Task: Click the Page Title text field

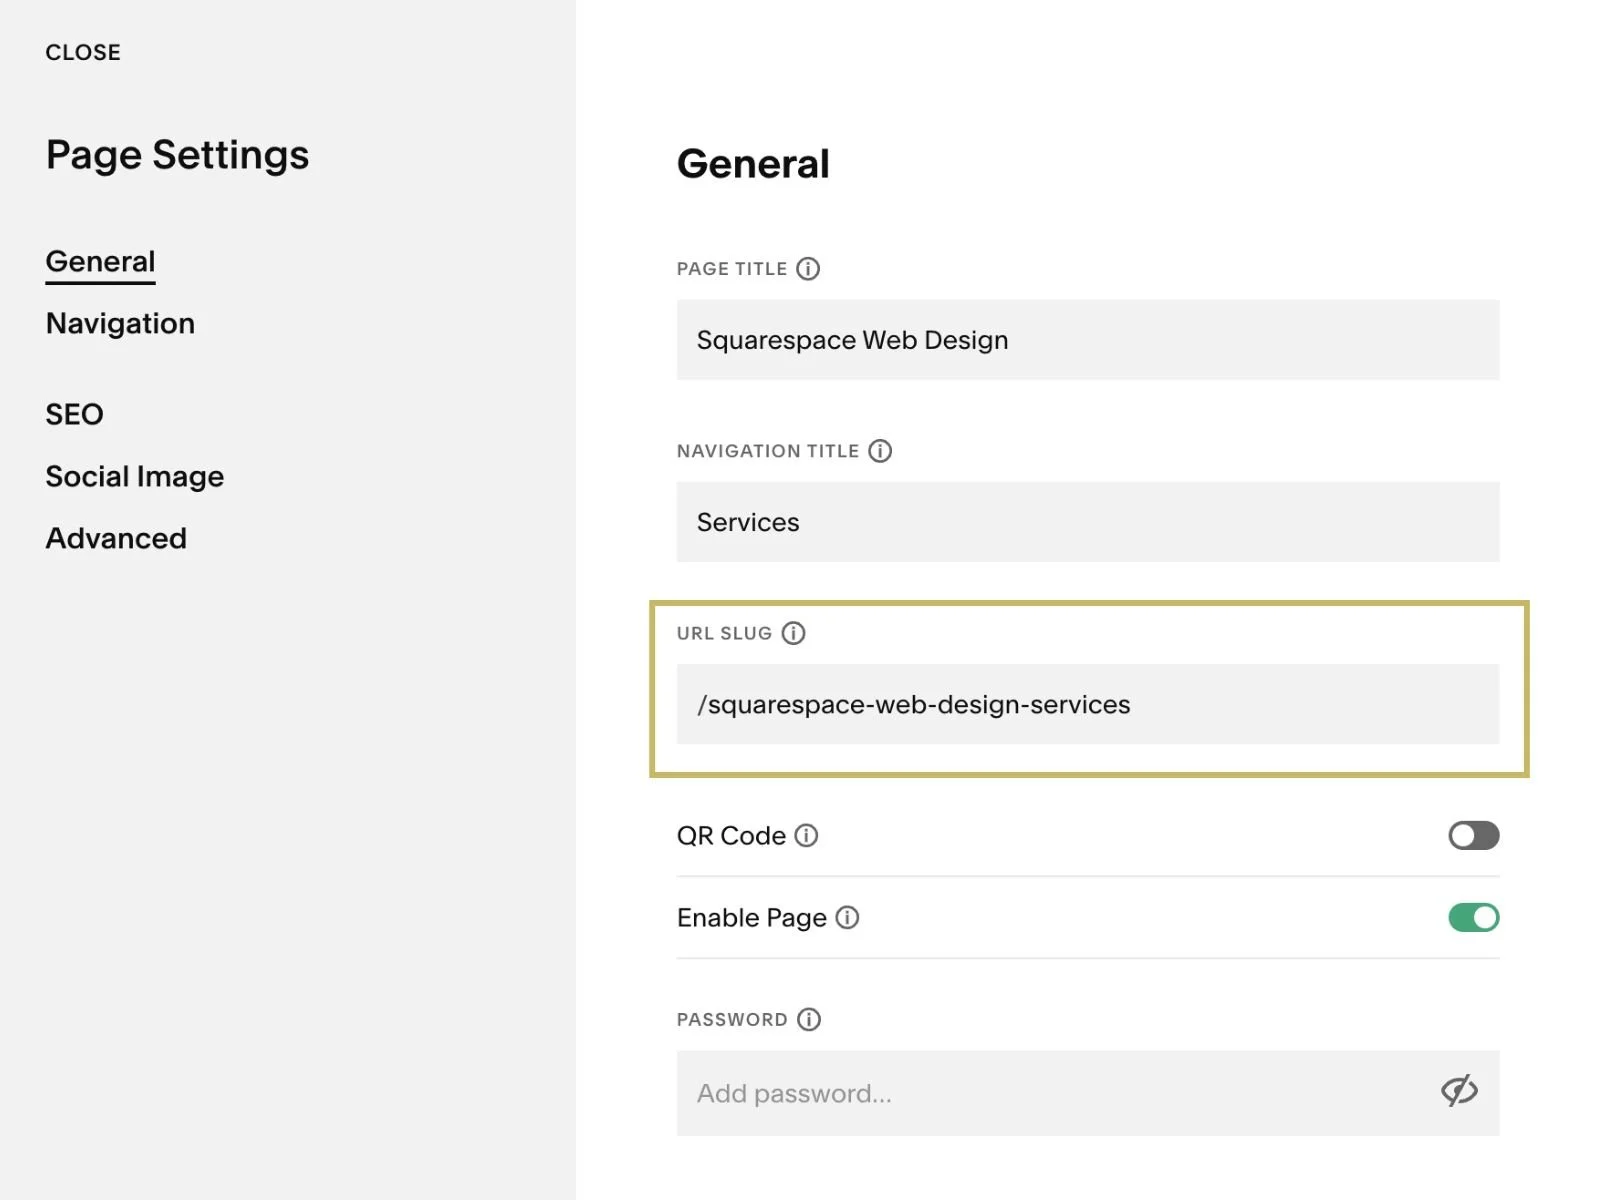Action: pos(1087,340)
